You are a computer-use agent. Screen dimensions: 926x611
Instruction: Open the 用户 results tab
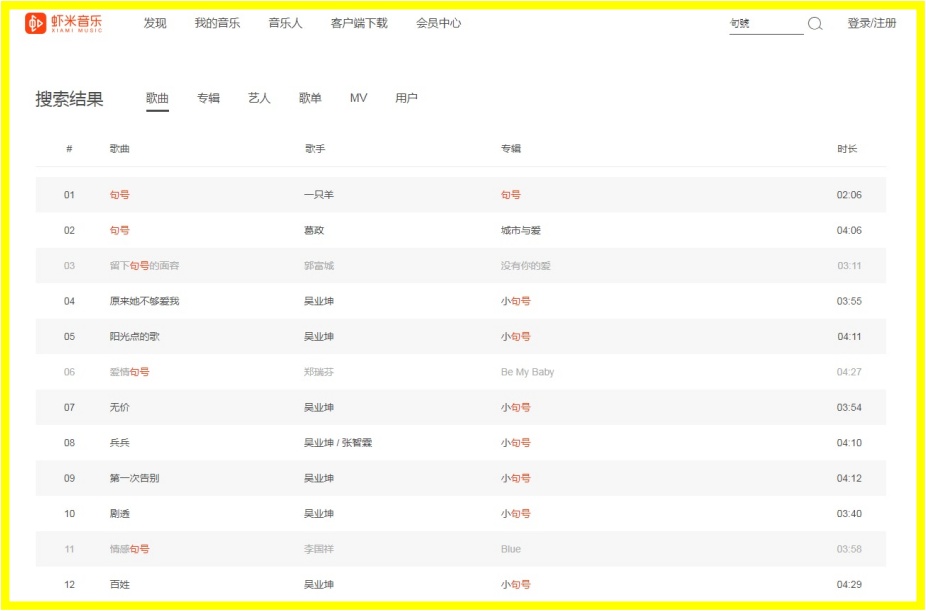406,98
